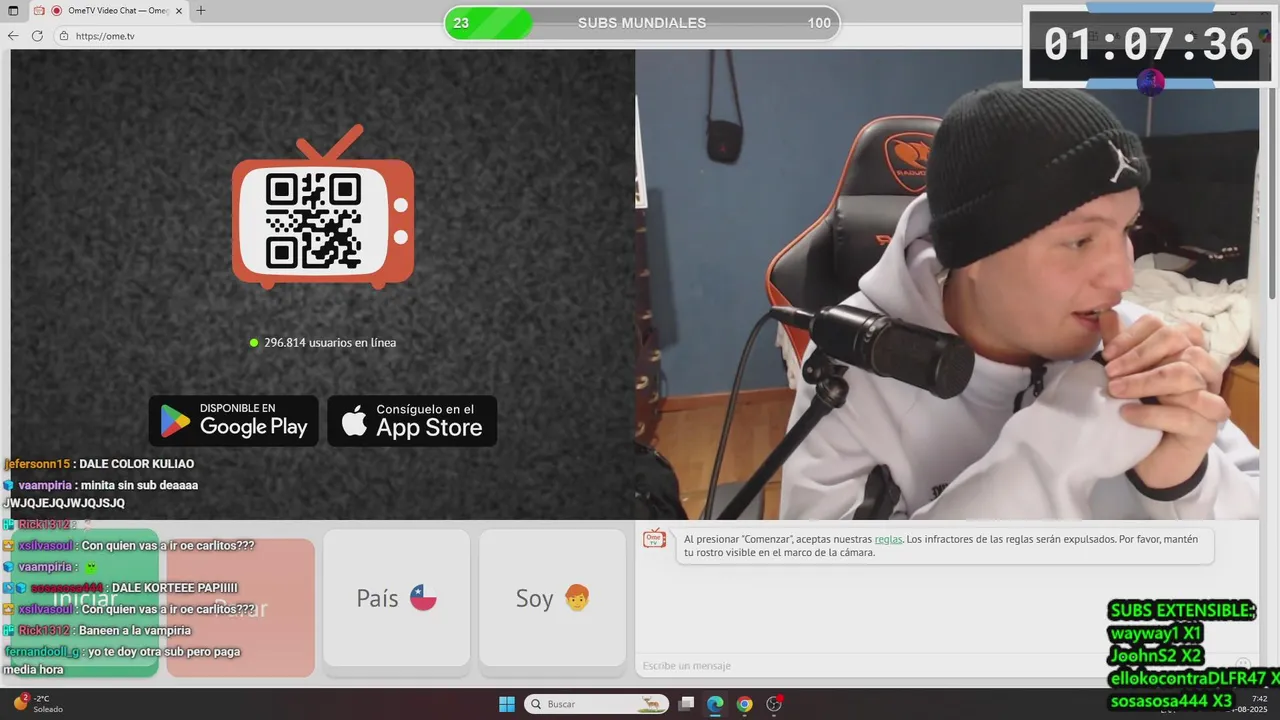The height and width of the screenshot is (720, 1280).
Task: Click the Buscar taskbar search box
Action: (x=595, y=704)
